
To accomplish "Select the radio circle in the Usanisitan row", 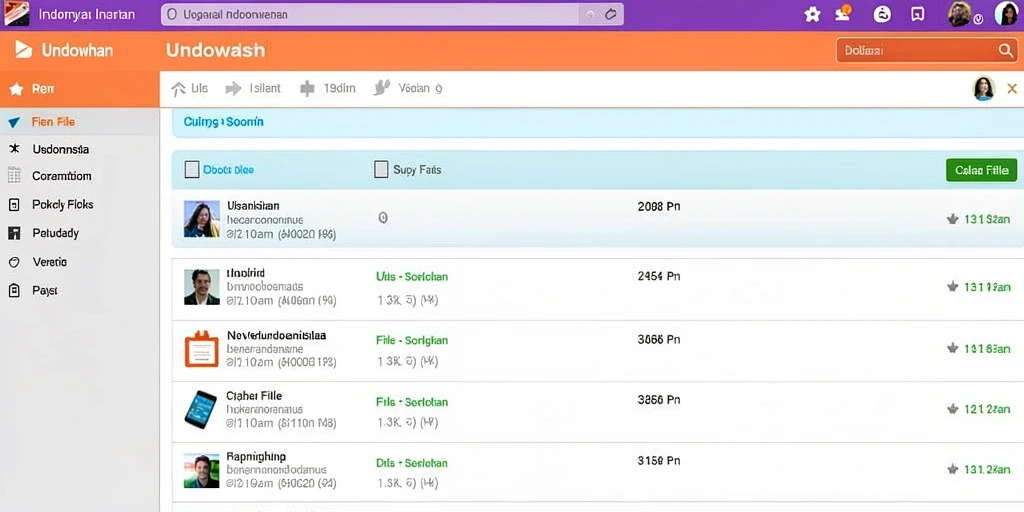I will point(383,218).
